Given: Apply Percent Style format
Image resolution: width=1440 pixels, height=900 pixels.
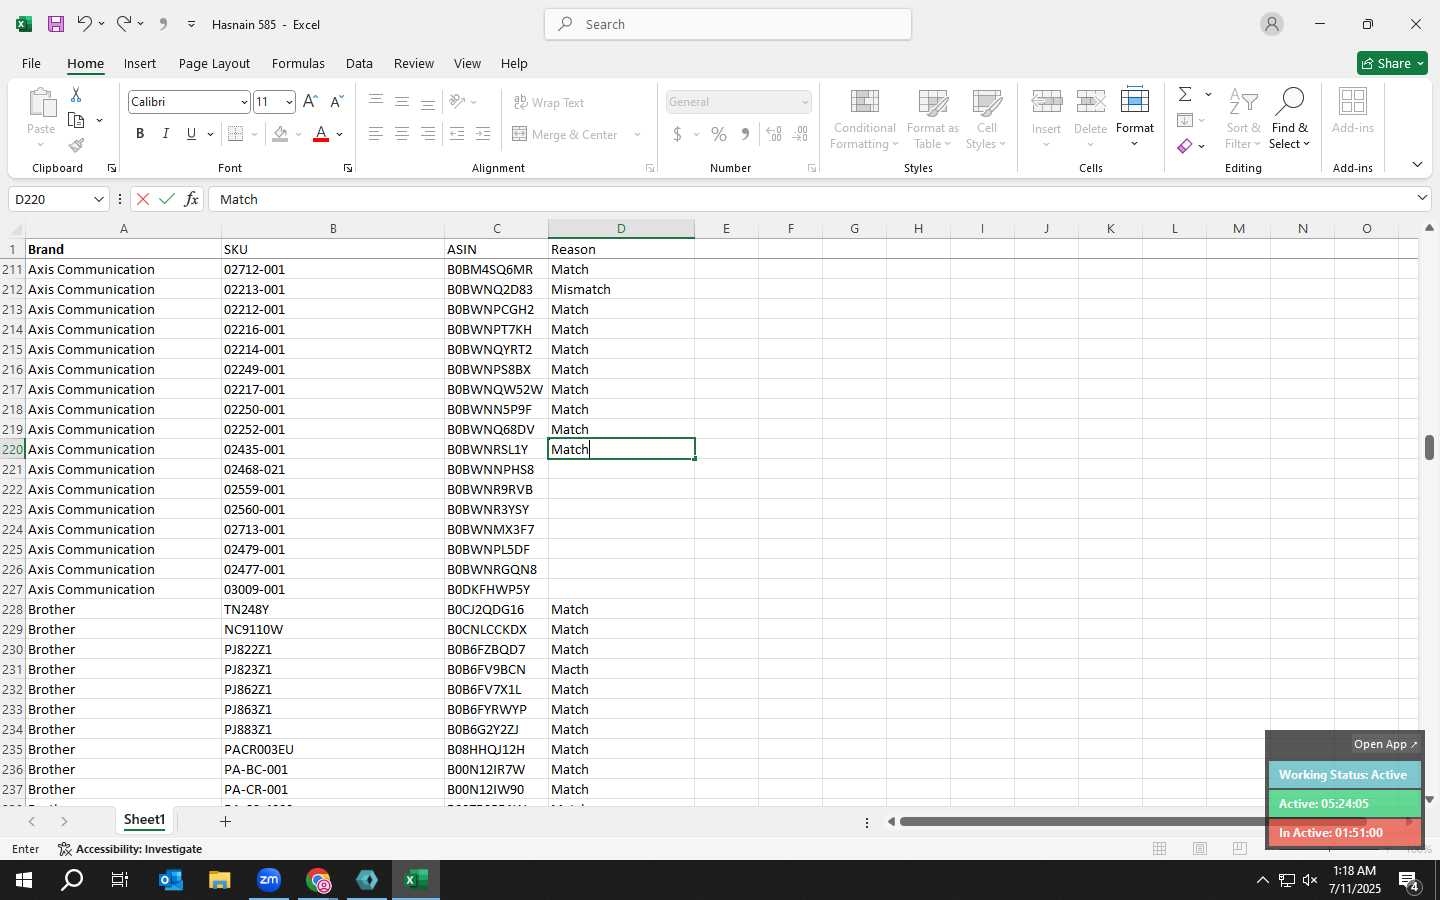Looking at the screenshot, I should coord(719,134).
